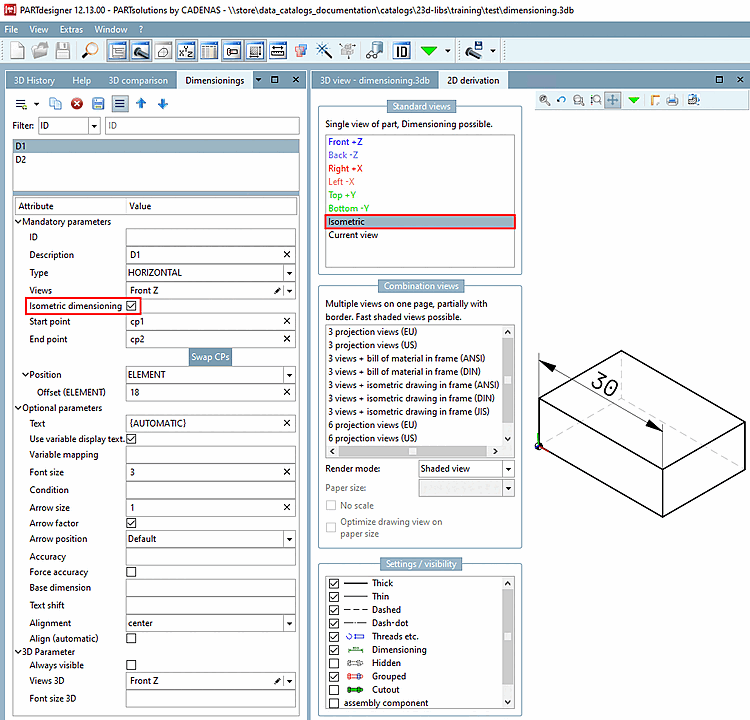The height and width of the screenshot is (720, 750).
Task: Clear the Description field X icon
Action: click(x=287, y=255)
